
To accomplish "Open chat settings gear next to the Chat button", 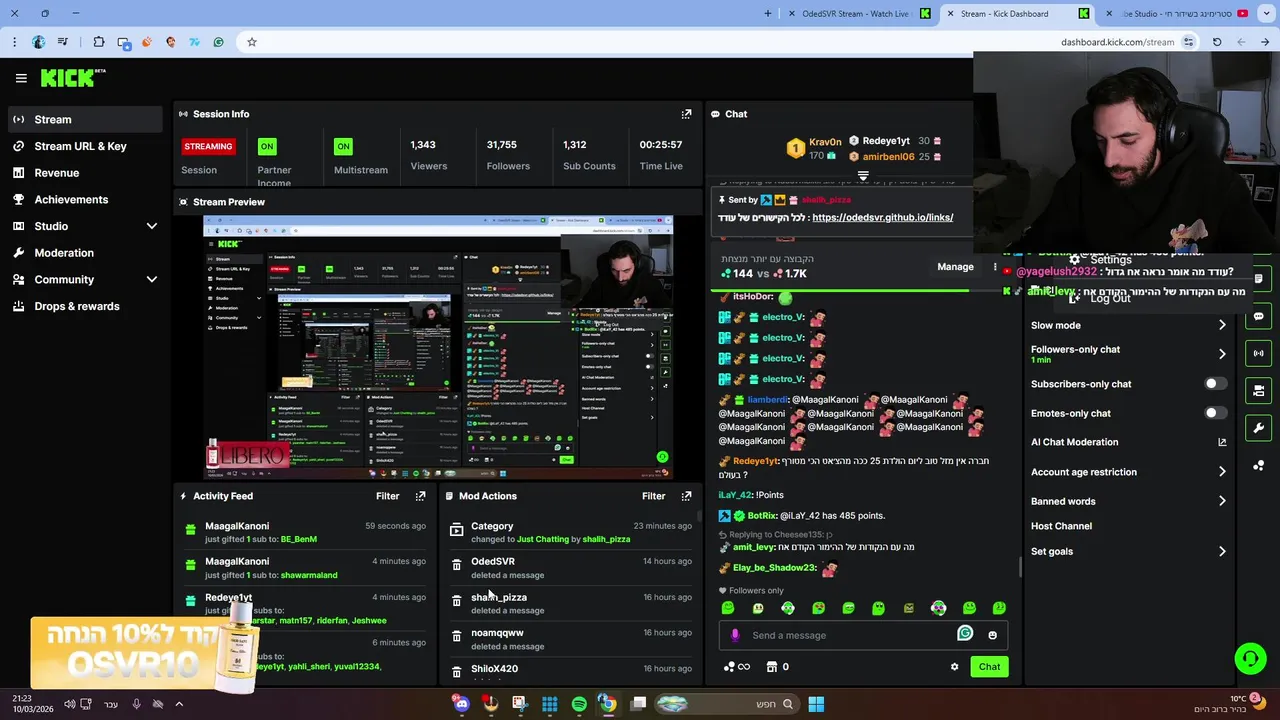I will coord(954,667).
